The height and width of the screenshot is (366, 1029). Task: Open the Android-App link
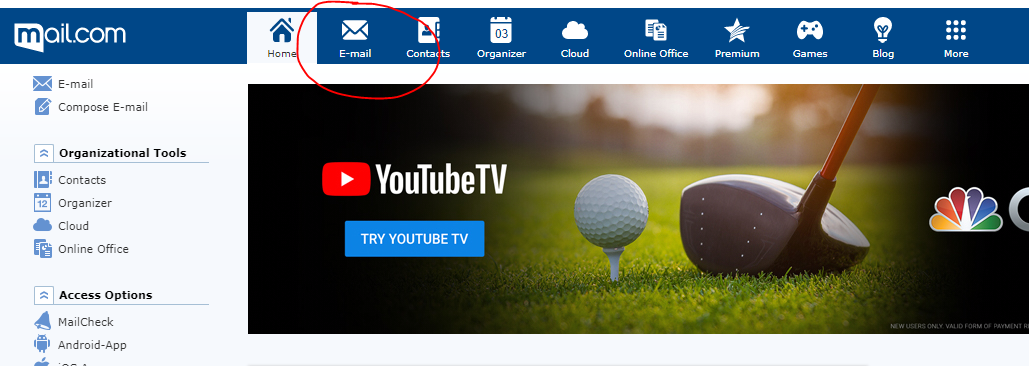[x=92, y=345]
